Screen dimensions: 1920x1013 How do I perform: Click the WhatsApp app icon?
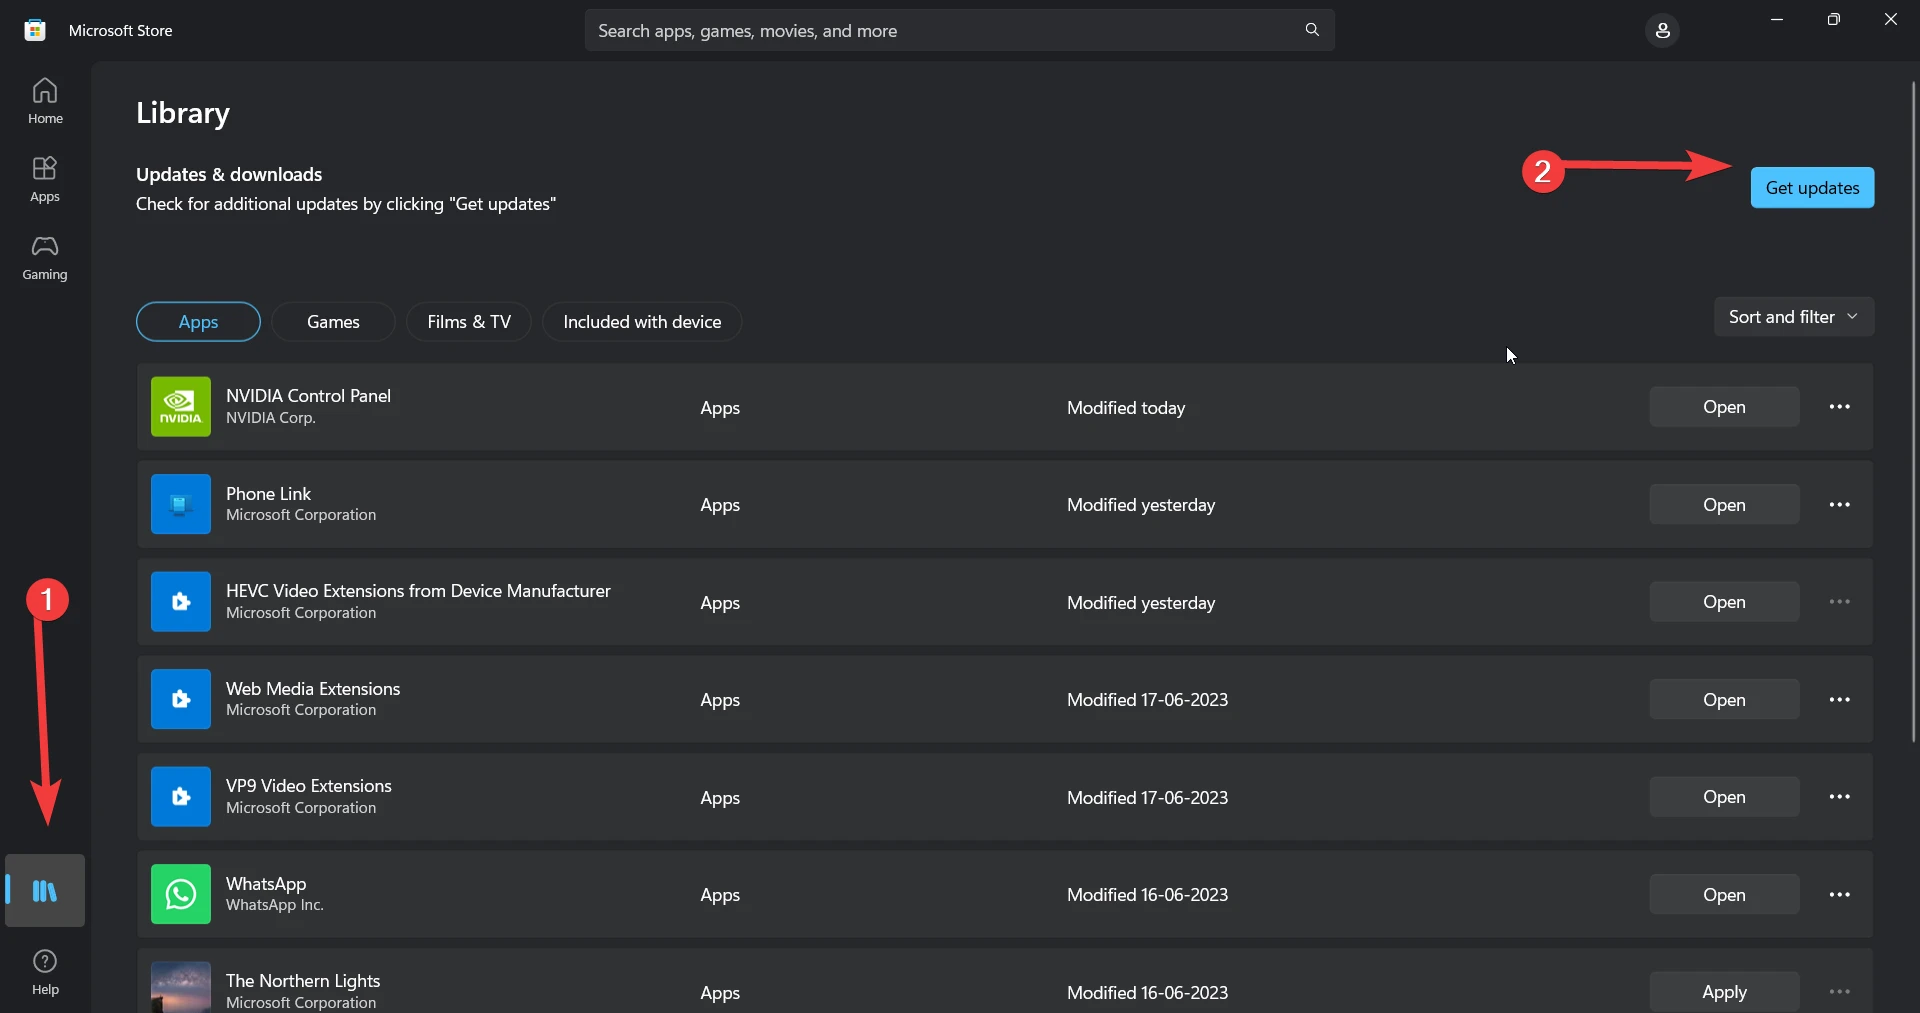[181, 894]
